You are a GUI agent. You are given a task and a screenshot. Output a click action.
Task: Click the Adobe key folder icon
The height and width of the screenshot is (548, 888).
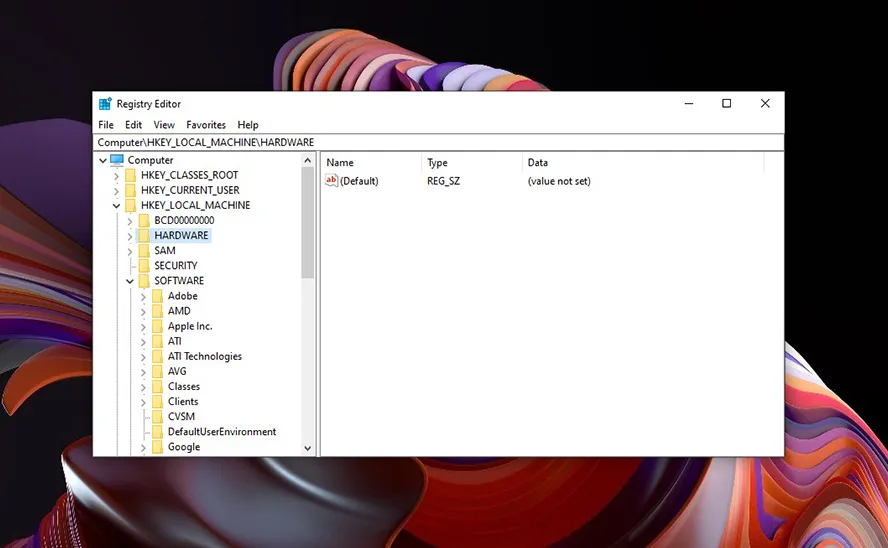click(x=157, y=296)
